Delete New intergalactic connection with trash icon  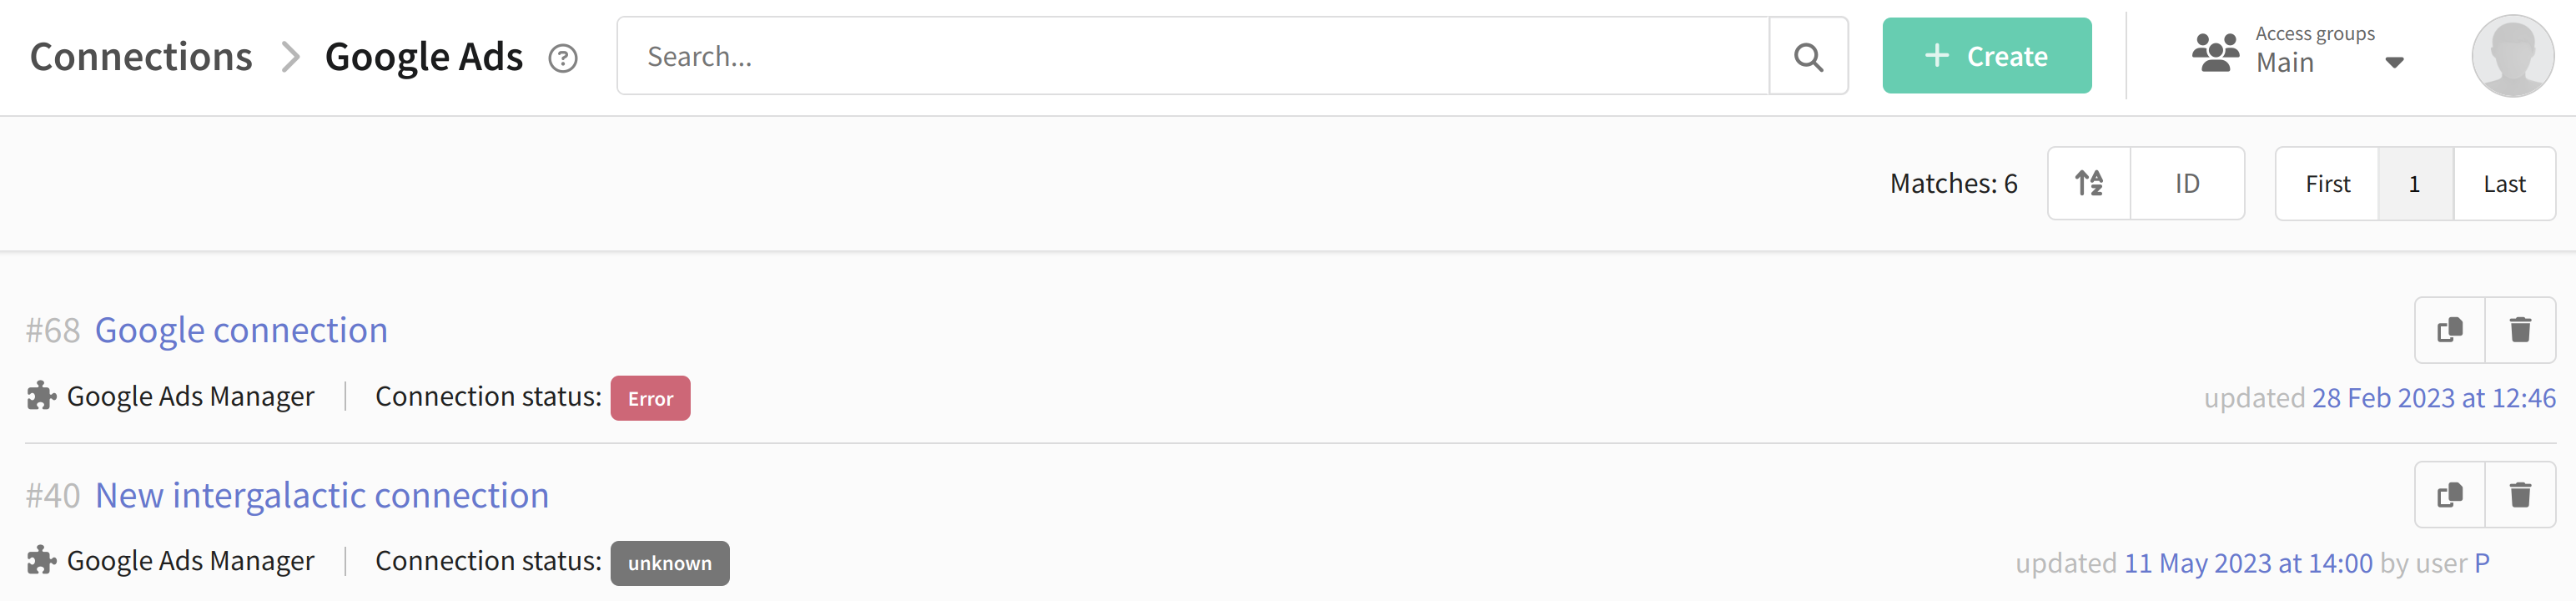click(x=2520, y=495)
